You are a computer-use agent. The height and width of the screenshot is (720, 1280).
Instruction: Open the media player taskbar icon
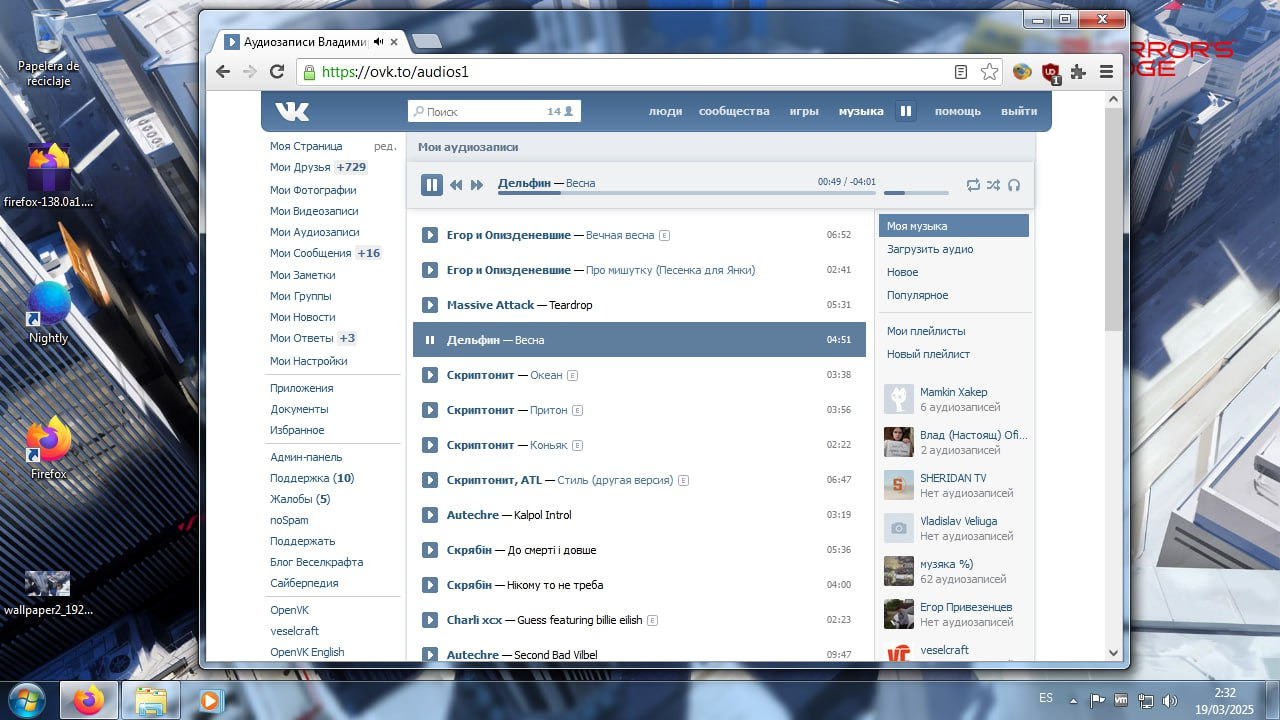click(x=210, y=700)
